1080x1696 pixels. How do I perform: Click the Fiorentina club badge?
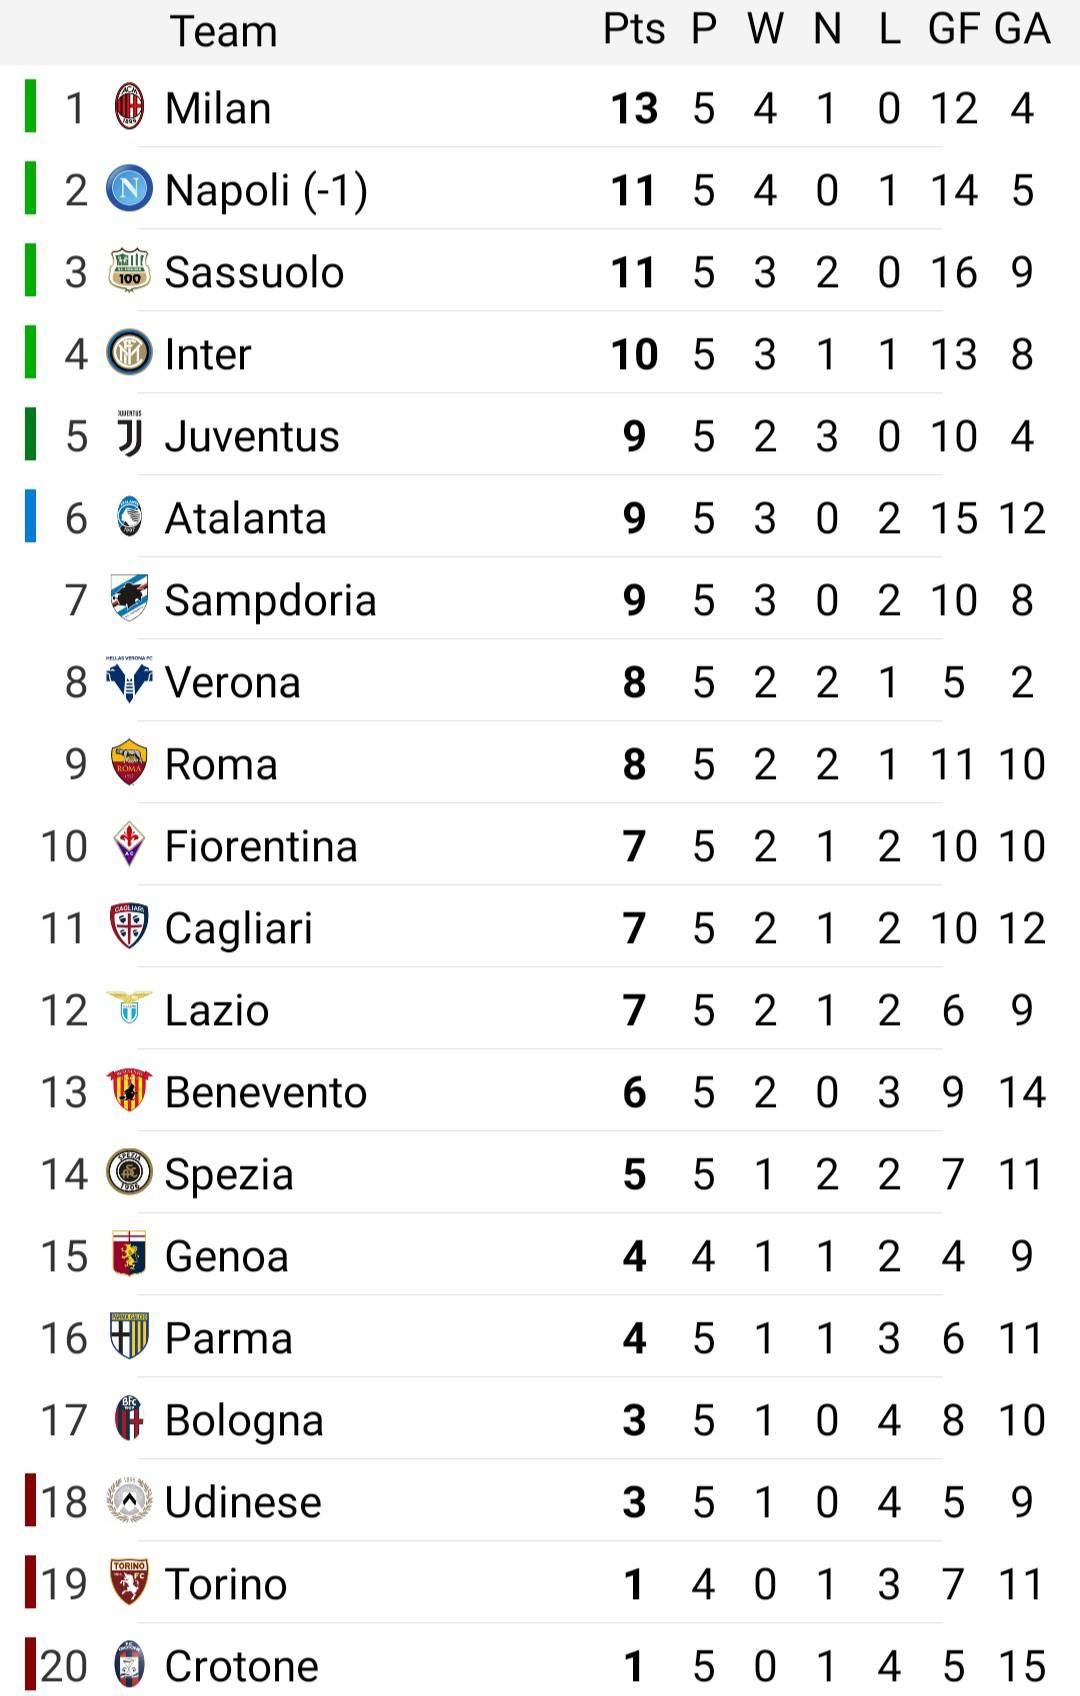click(x=129, y=845)
